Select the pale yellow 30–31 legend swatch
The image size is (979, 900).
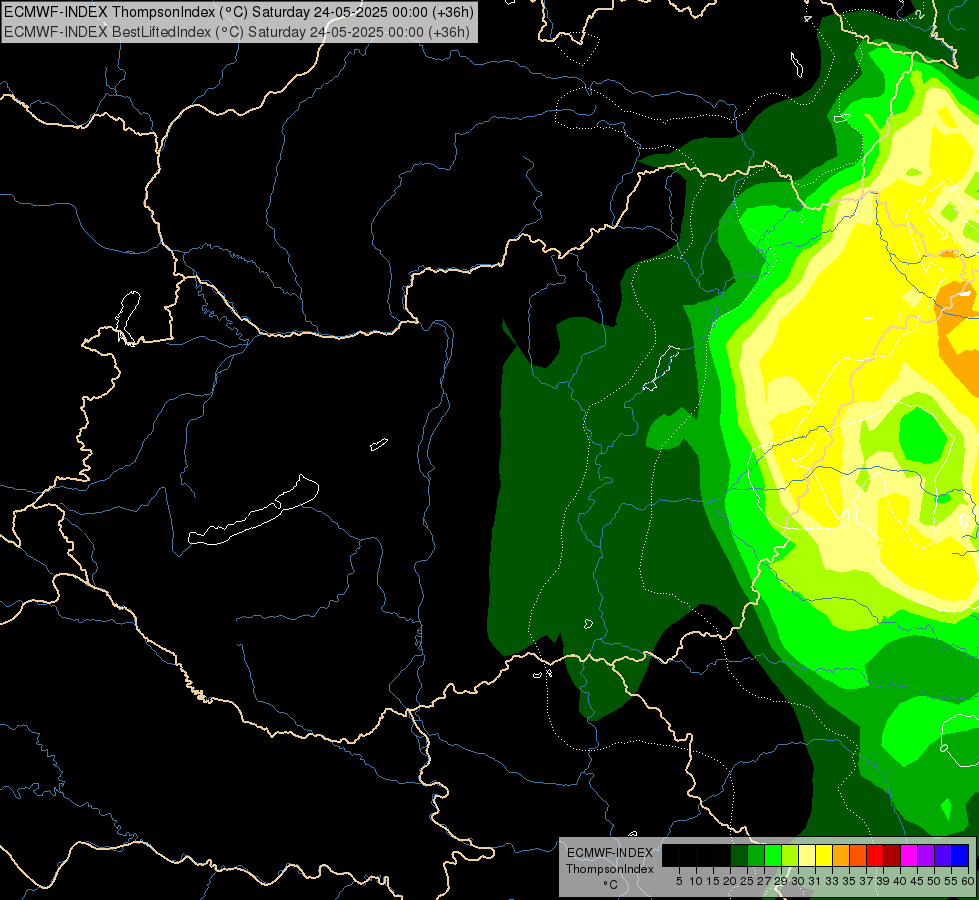click(807, 855)
